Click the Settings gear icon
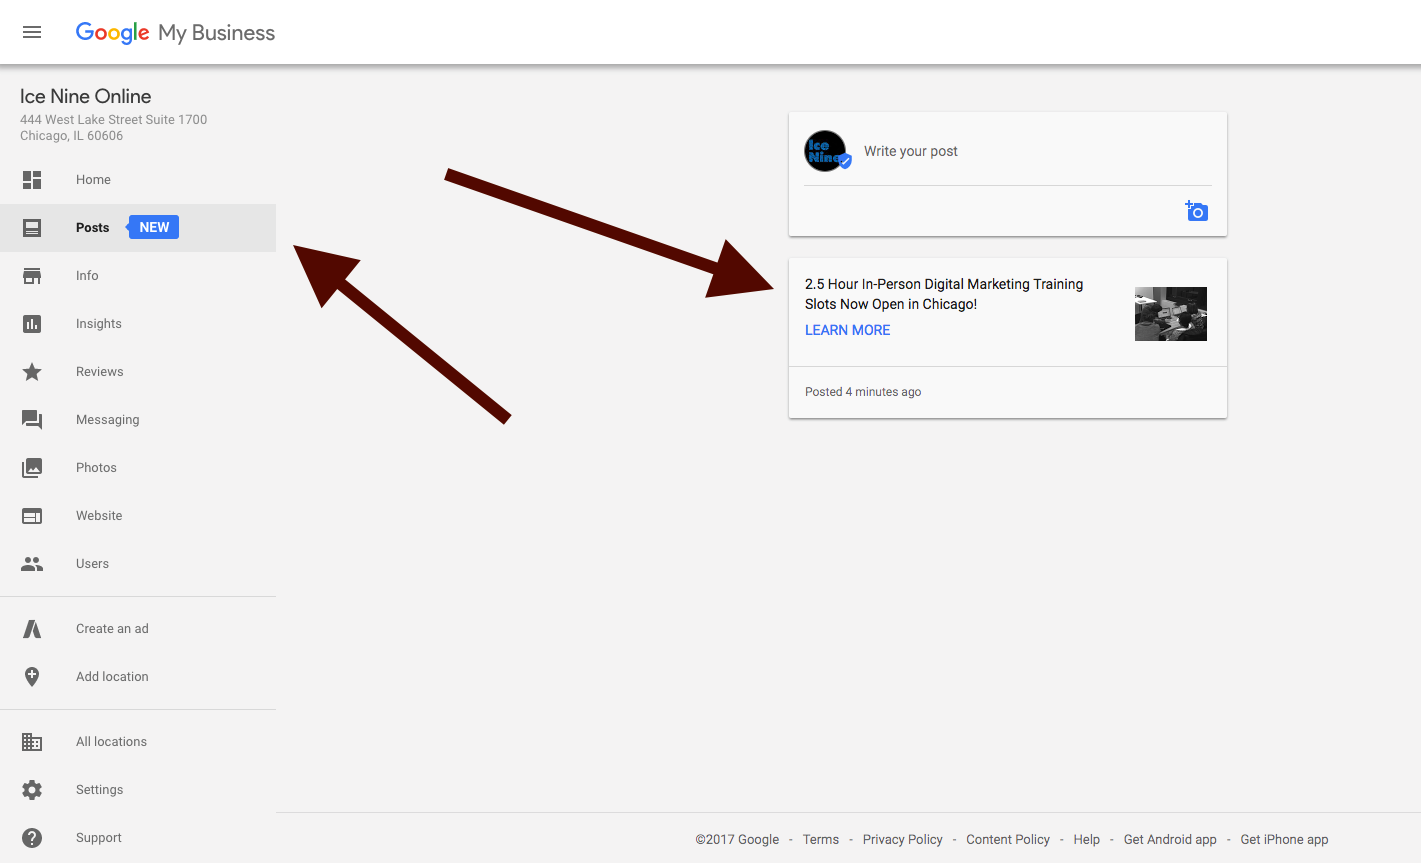 pyautogui.click(x=32, y=790)
